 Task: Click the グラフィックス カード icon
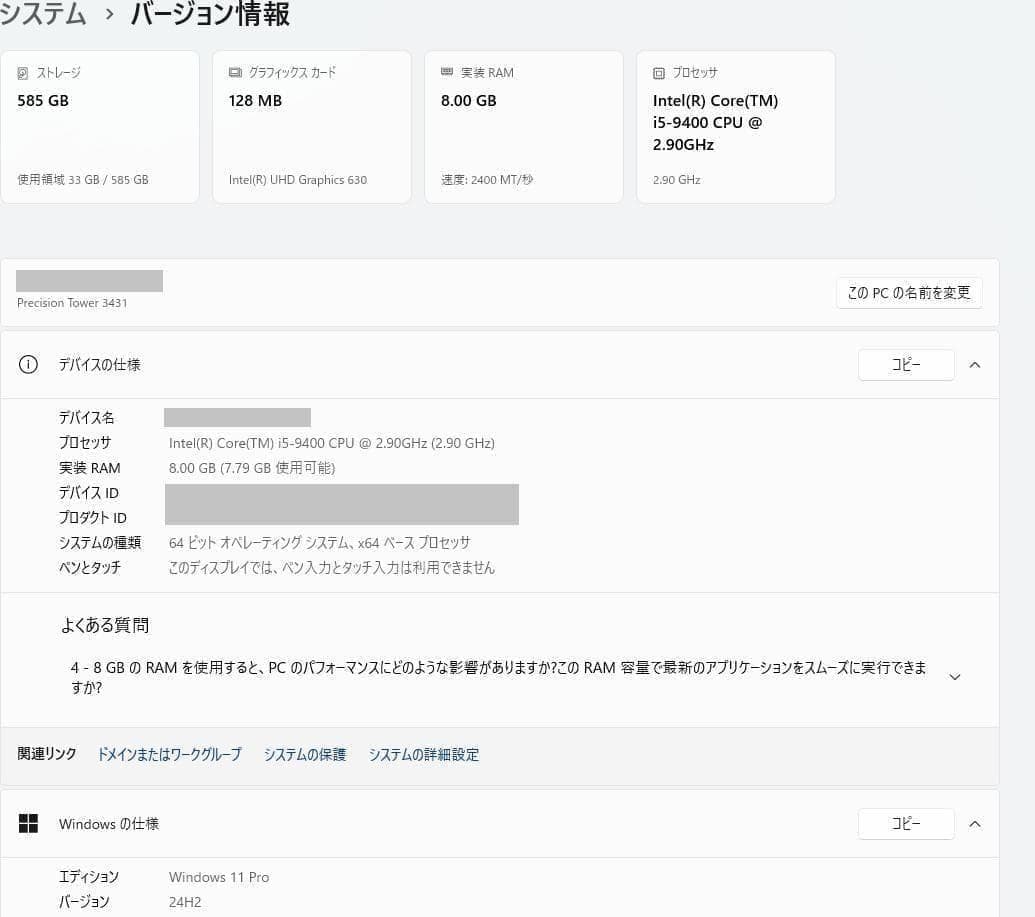(234, 72)
